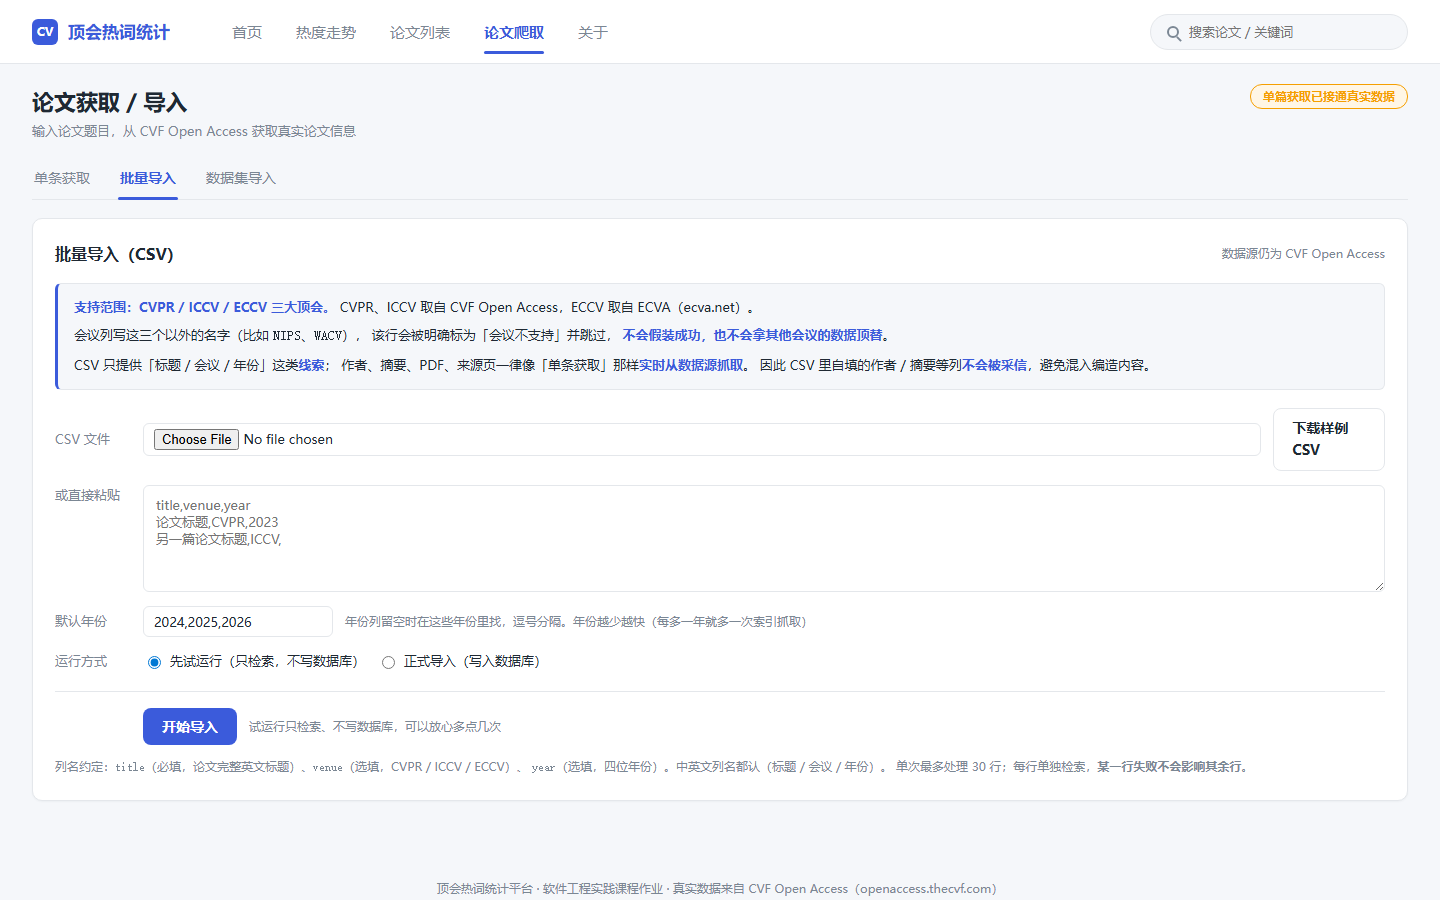Switch to the 数据集导入 tab
This screenshot has height=900, width=1440.
click(x=241, y=178)
